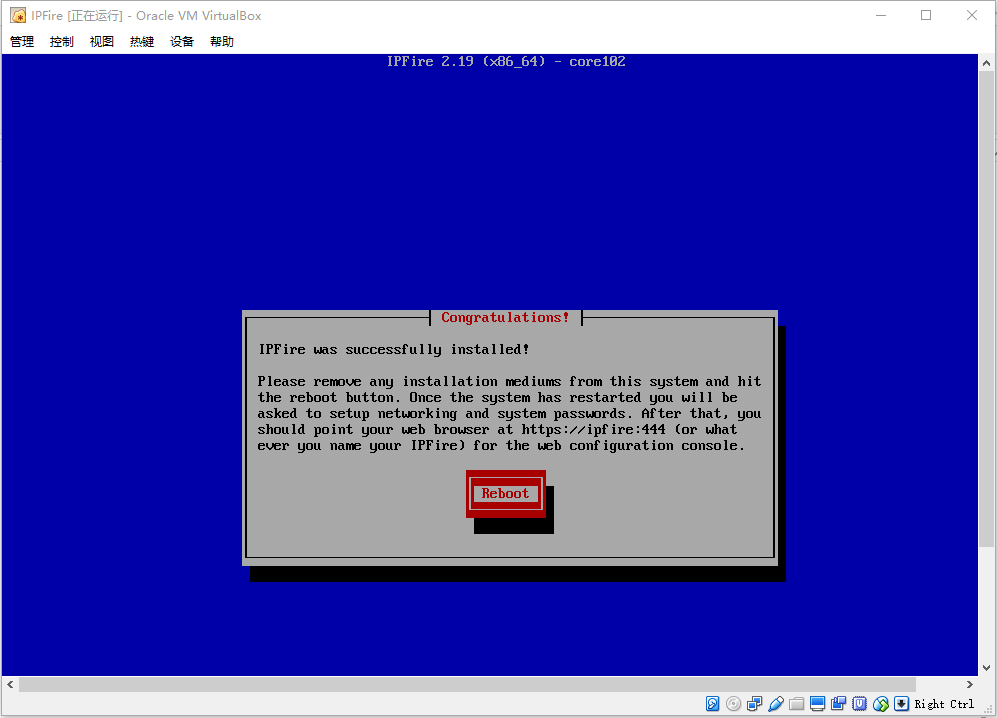Click the hard disk activity status icon
The width and height of the screenshot is (997, 718).
click(x=712, y=703)
